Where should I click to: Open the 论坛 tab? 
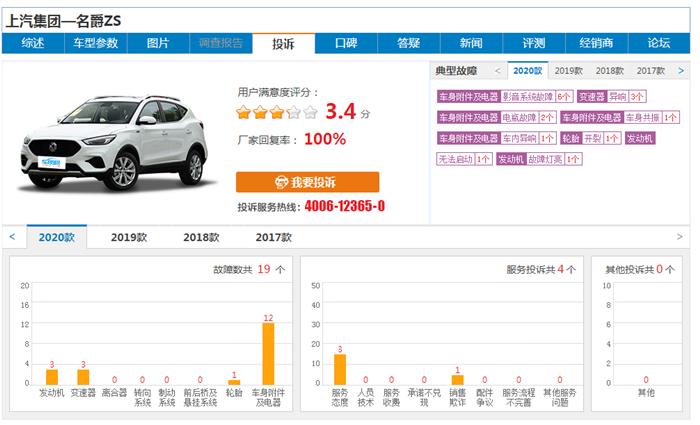659,43
